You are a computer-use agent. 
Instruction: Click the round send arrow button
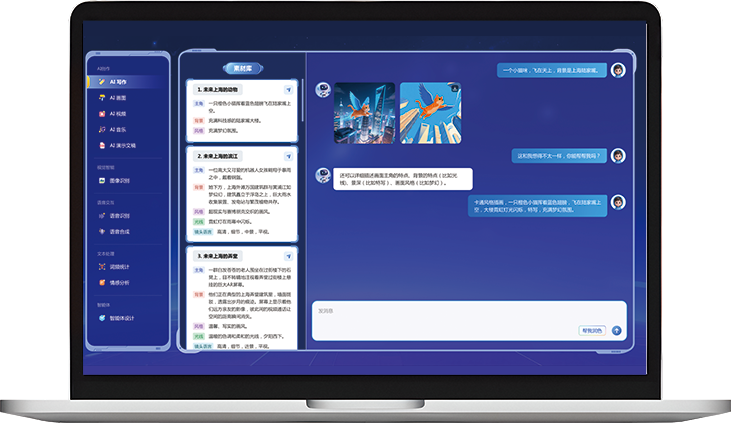click(616, 331)
